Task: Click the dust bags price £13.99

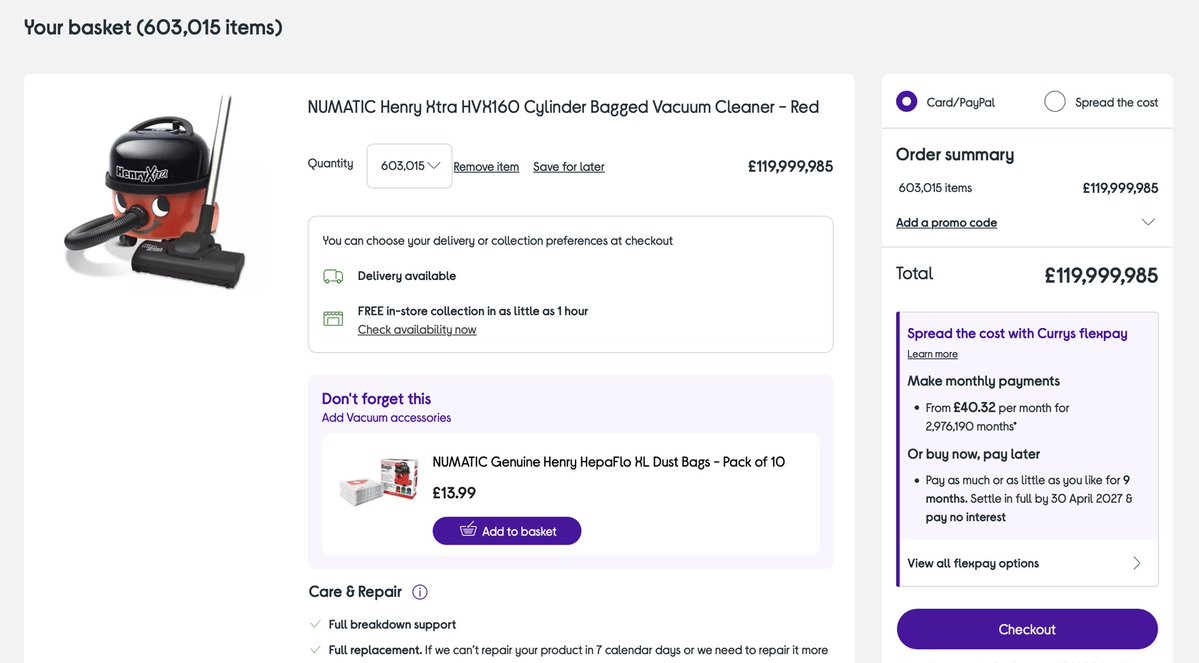Action: click(x=454, y=493)
